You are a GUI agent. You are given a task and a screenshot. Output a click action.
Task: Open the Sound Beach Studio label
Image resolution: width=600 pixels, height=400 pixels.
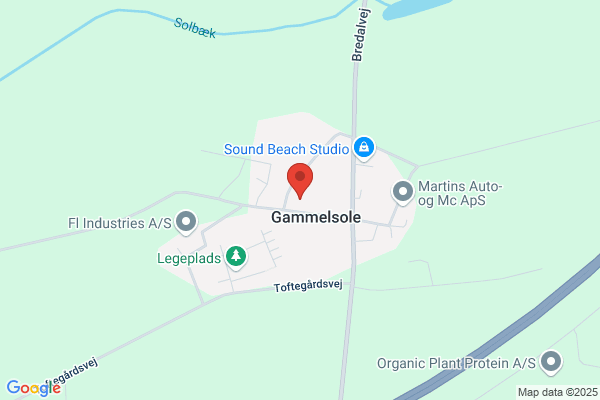tap(286, 149)
